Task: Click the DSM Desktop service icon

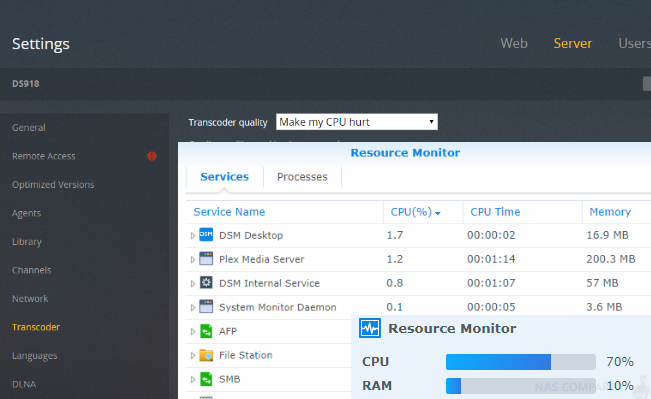Action: pyautogui.click(x=206, y=235)
